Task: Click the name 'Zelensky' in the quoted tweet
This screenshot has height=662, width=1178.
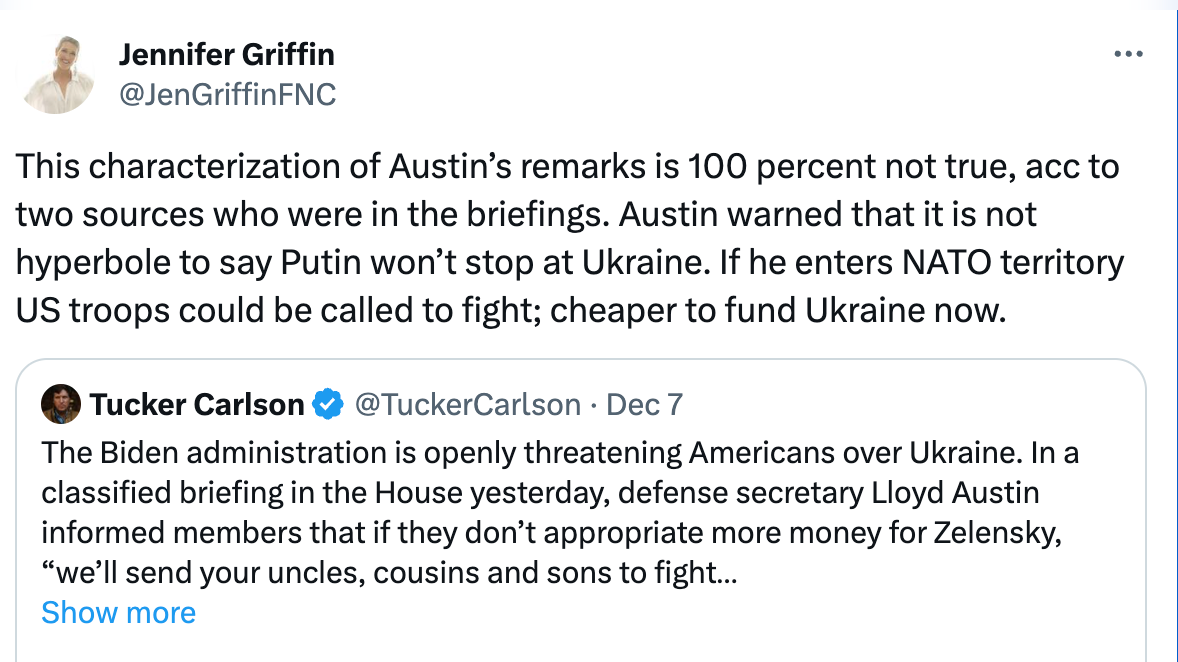Action: (997, 533)
